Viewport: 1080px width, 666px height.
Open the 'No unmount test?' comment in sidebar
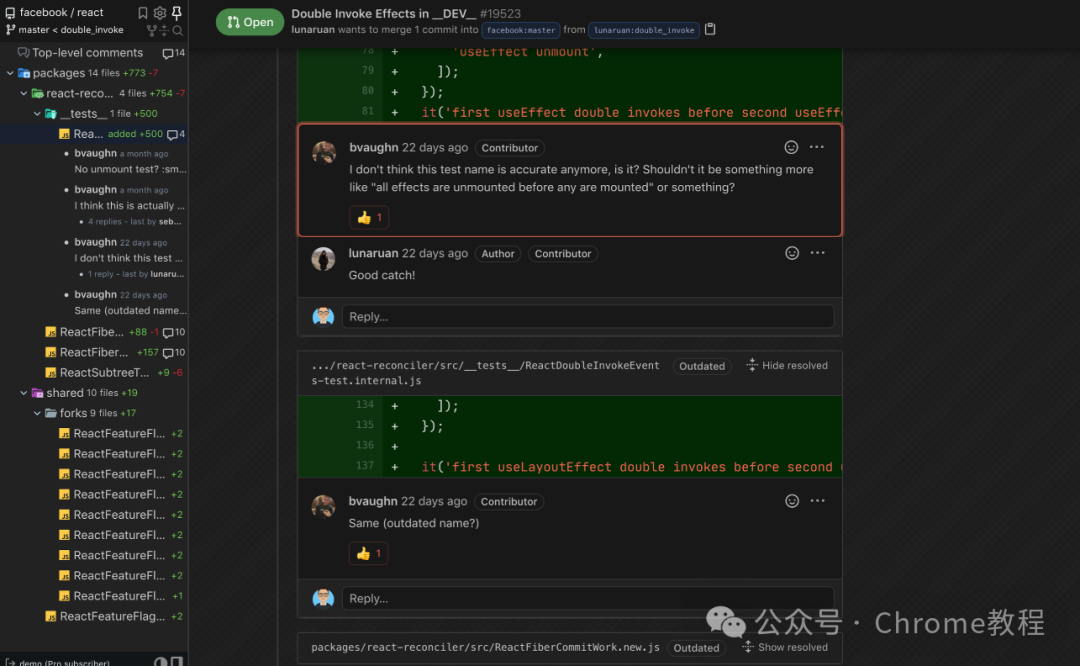(x=130, y=169)
